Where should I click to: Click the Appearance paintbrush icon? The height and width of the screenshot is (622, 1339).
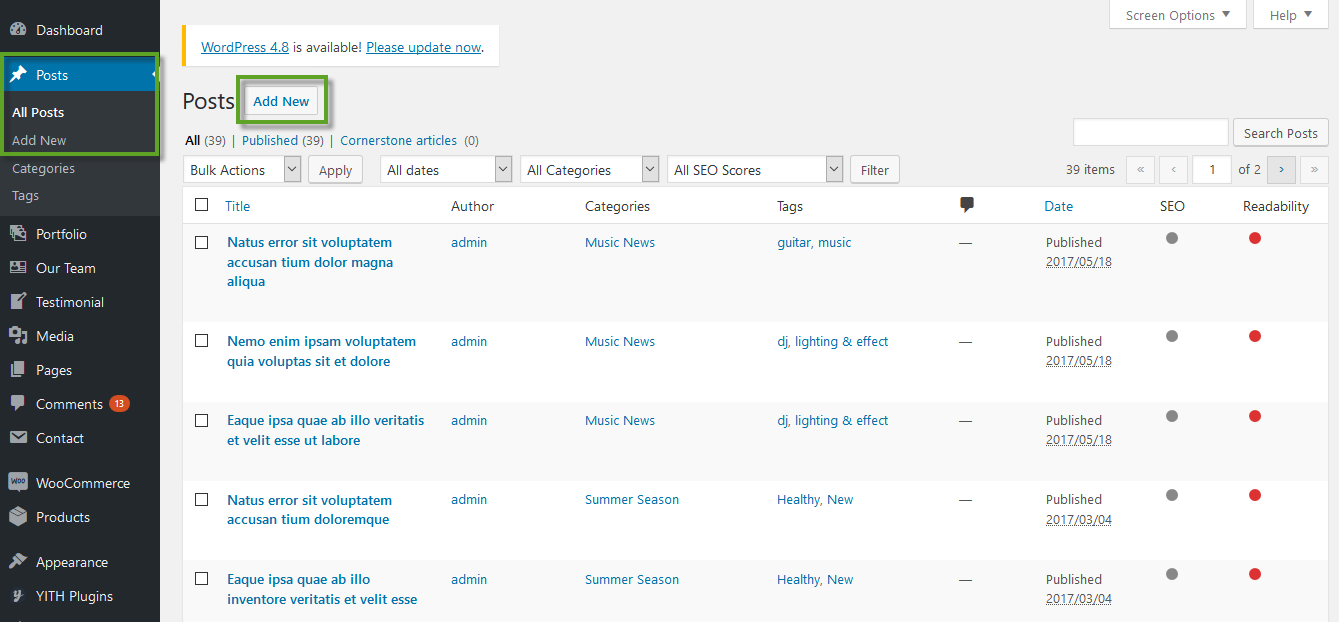(x=18, y=562)
